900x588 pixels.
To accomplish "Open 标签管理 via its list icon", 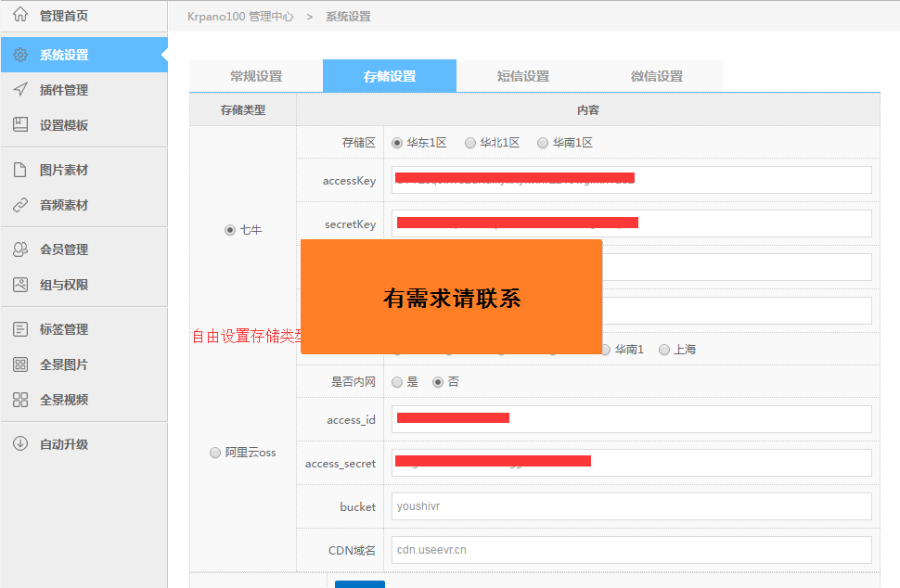I will pyautogui.click(x=20, y=329).
